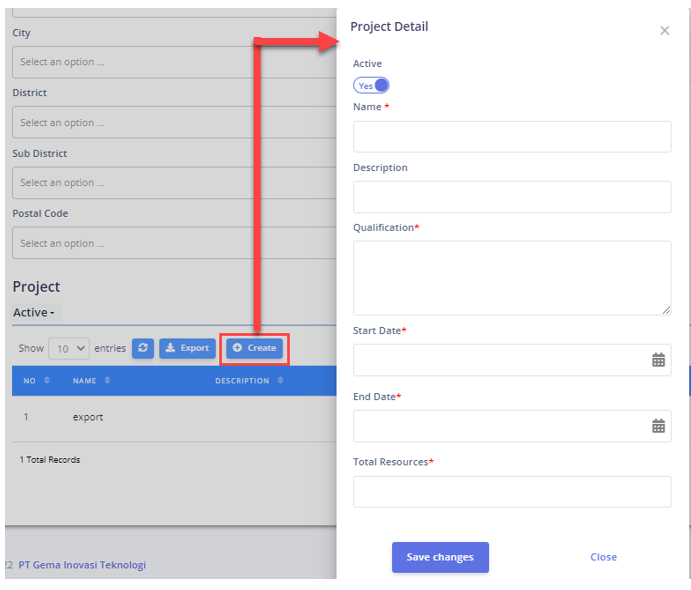Screen dimensions: 691x590
Task: Click the Qualification text area
Action: click(512, 278)
